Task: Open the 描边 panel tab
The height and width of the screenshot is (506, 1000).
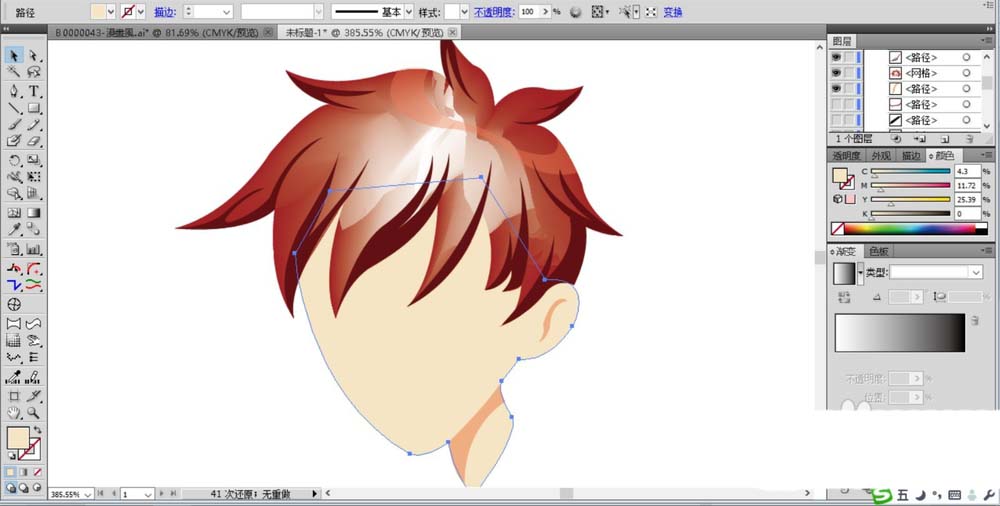Action: coord(911,156)
